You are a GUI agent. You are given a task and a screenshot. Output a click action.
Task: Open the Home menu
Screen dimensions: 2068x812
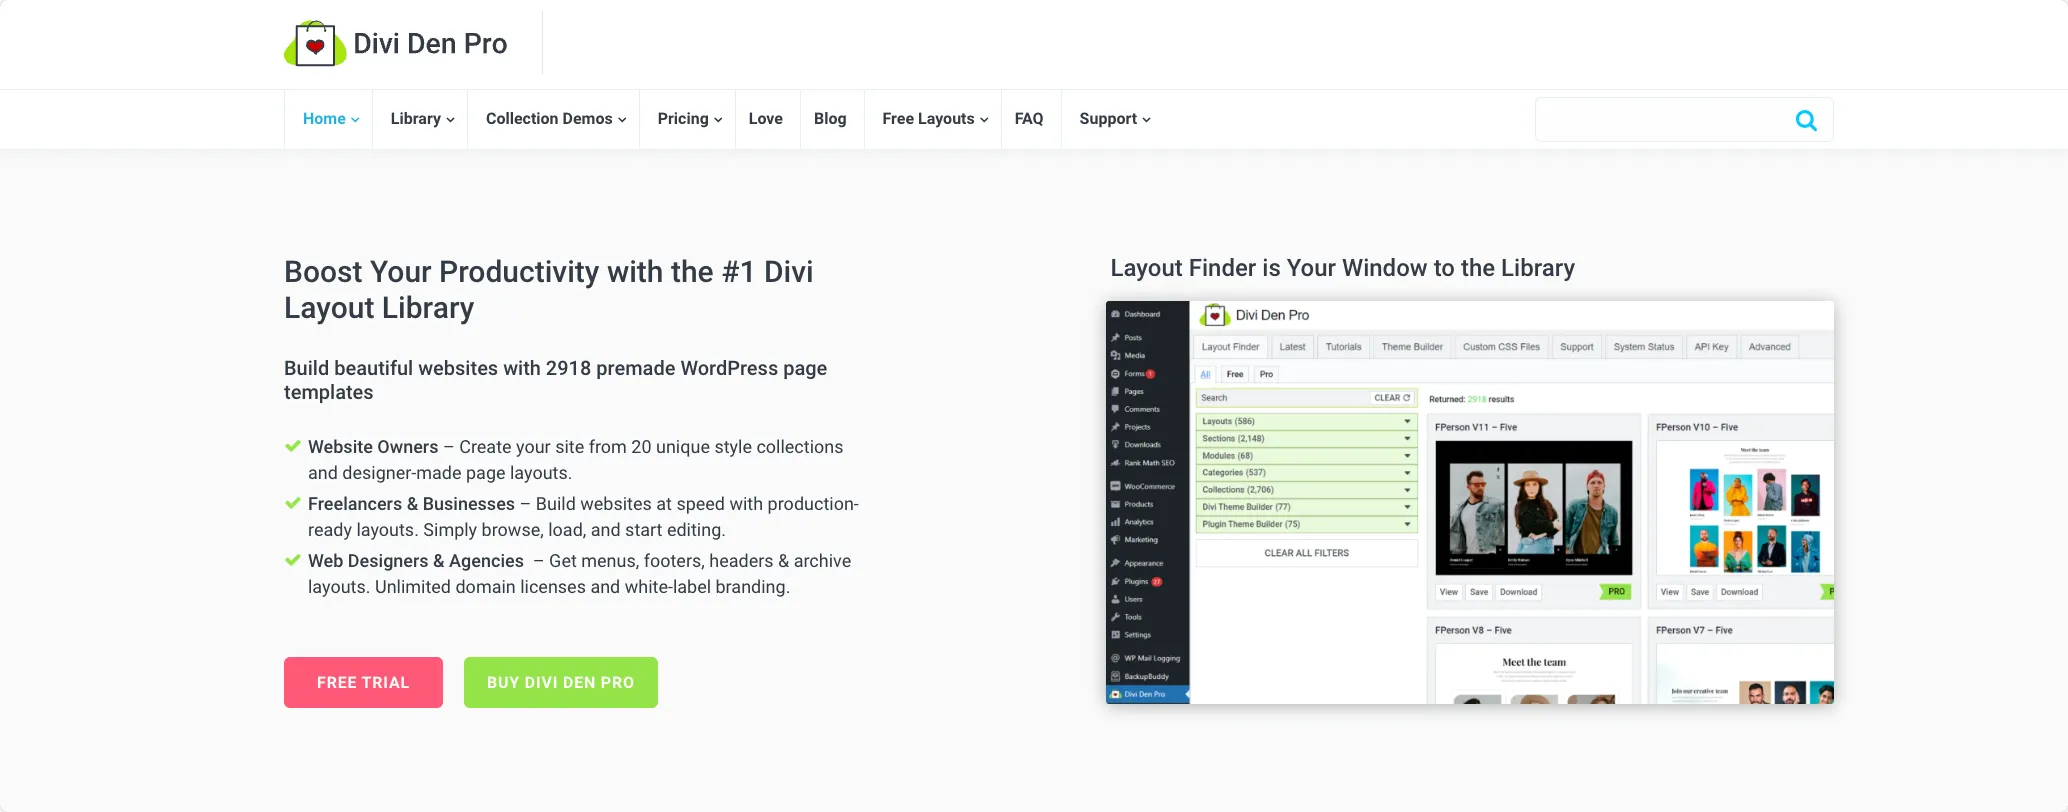point(331,119)
